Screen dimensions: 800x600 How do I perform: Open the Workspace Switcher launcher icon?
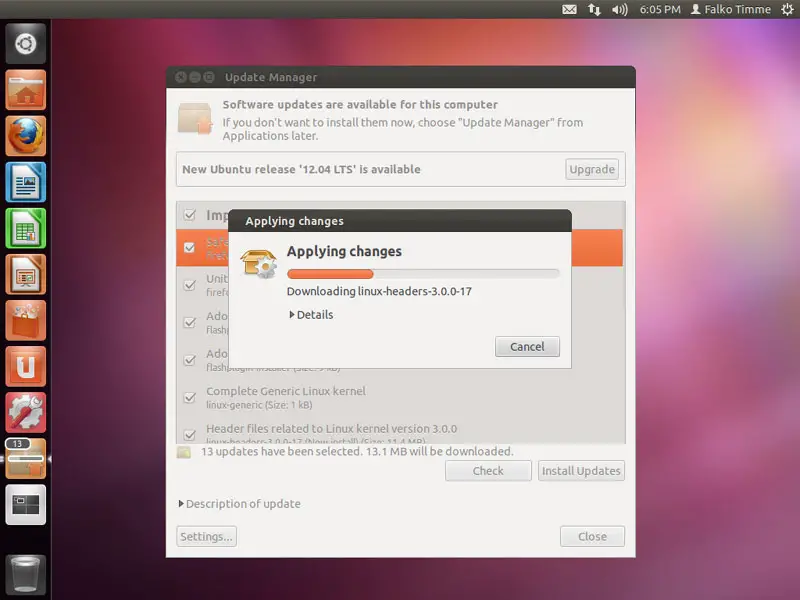[26, 505]
